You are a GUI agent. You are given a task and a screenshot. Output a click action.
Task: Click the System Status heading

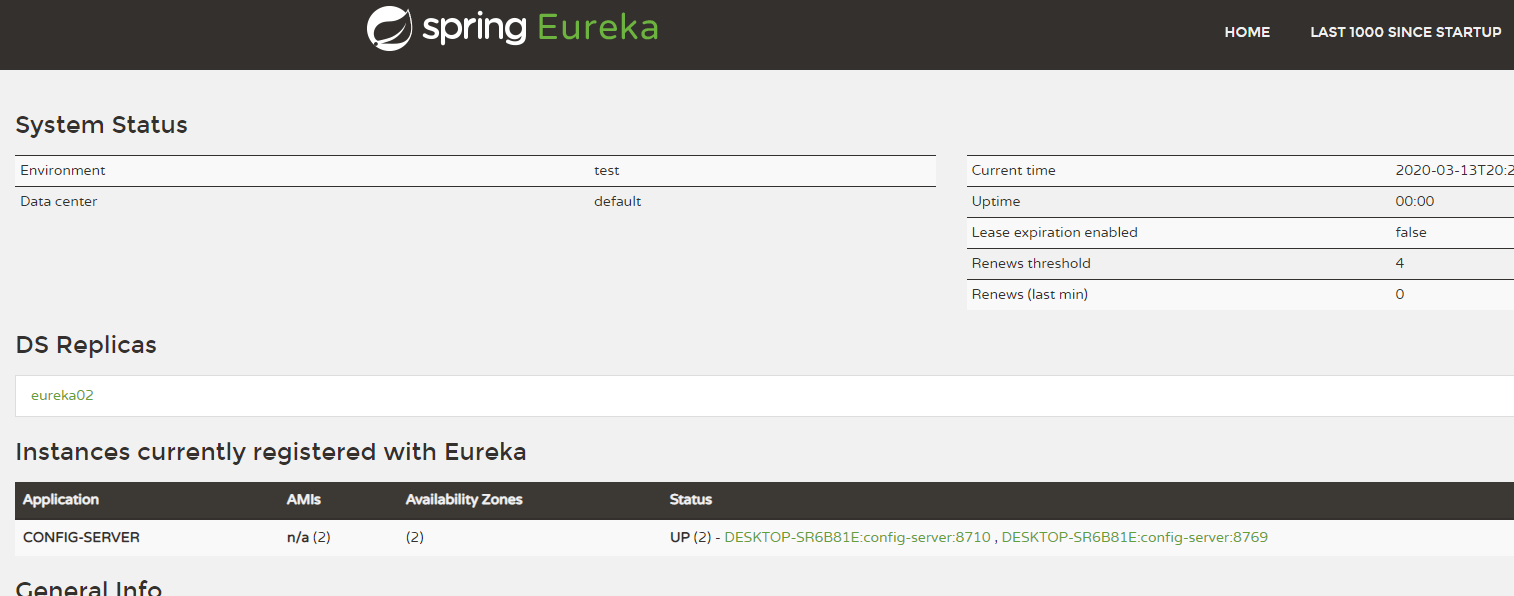point(101,125)
